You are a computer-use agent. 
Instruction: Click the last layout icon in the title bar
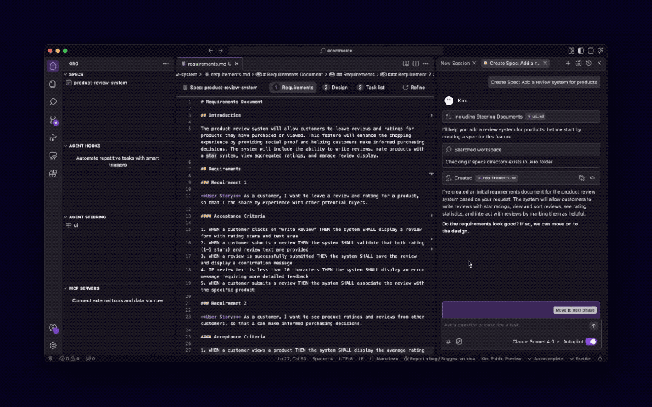[x=600, y=51]
